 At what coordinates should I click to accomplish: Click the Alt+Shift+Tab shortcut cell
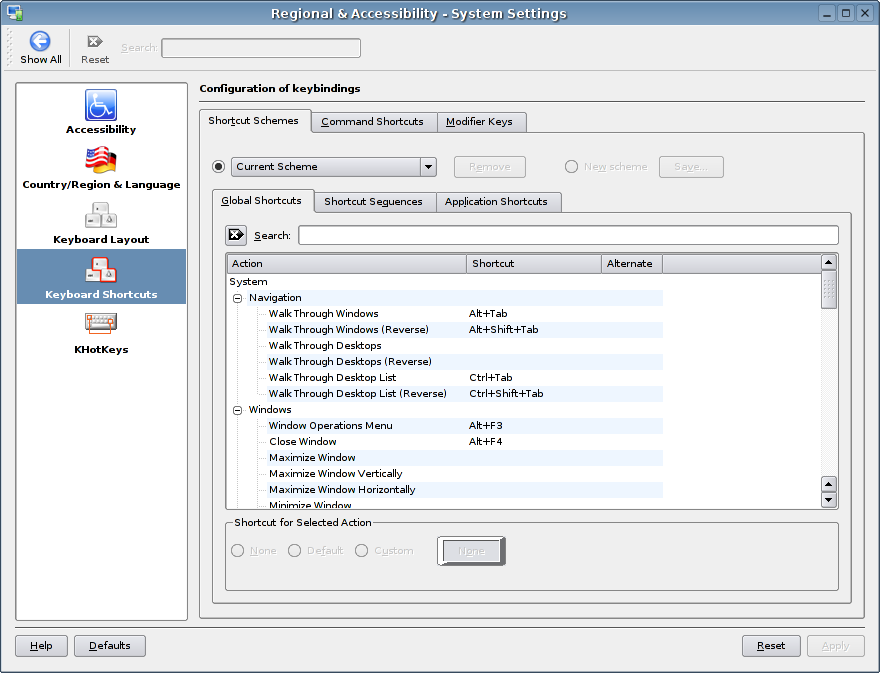503,329
